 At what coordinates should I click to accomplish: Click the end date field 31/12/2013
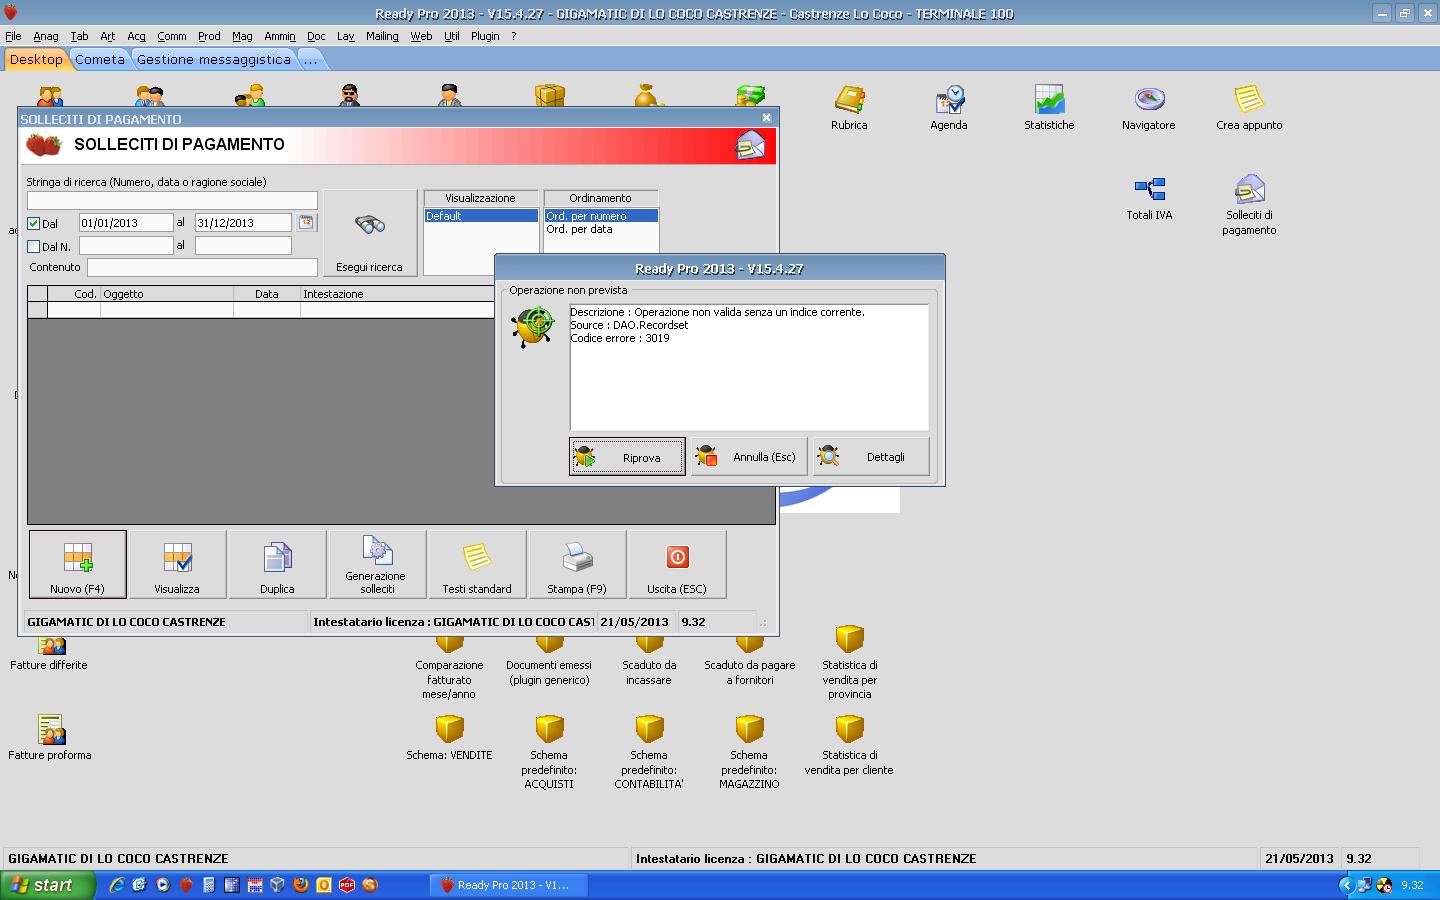pyautogui.click(x=243, y=223)
